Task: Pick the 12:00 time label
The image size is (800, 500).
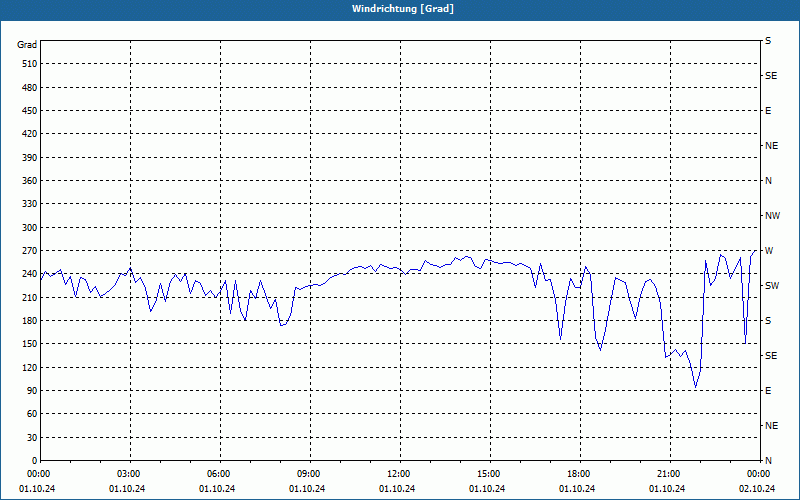Action: 398,474
